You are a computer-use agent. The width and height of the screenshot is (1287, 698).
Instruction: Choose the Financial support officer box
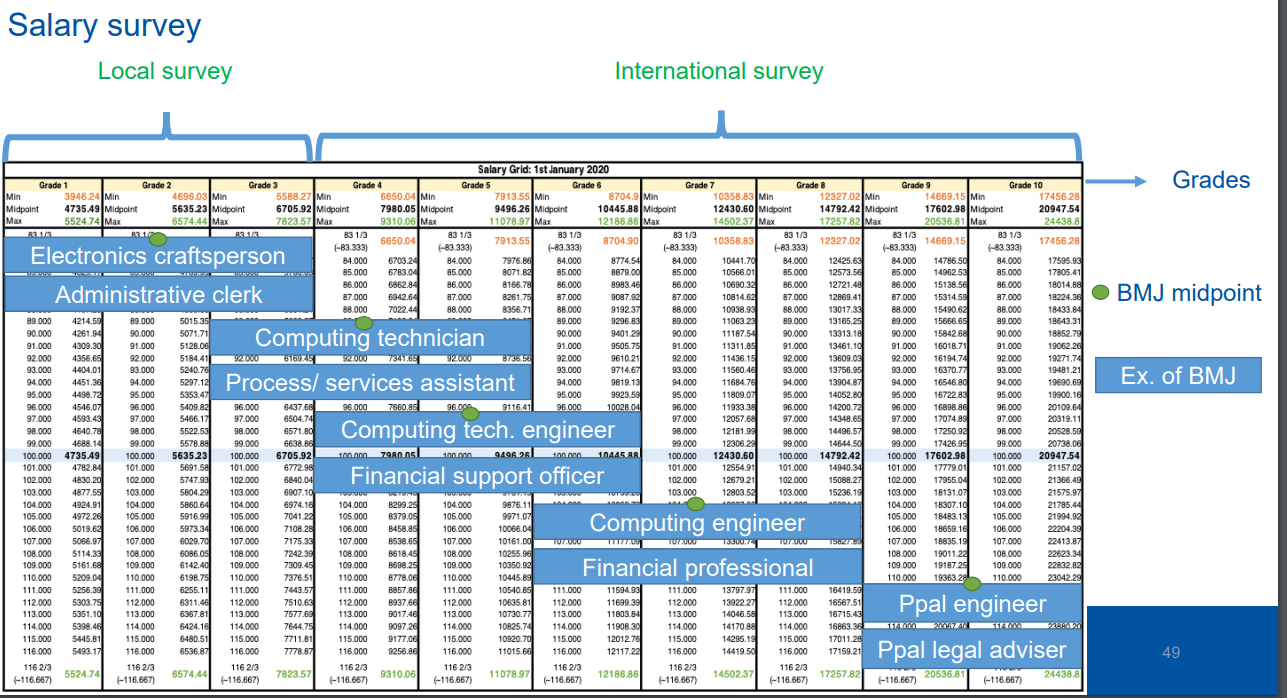point(476,475)
